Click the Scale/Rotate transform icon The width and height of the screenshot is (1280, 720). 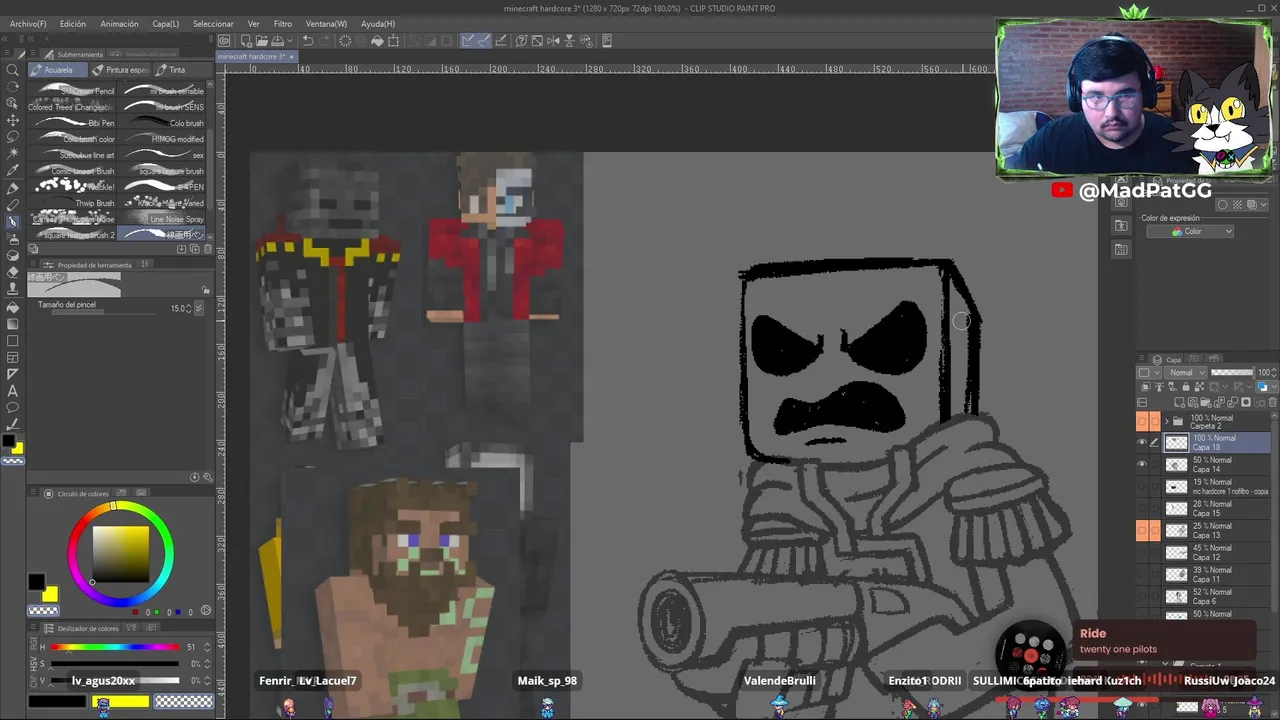click(x=393, y=41)
